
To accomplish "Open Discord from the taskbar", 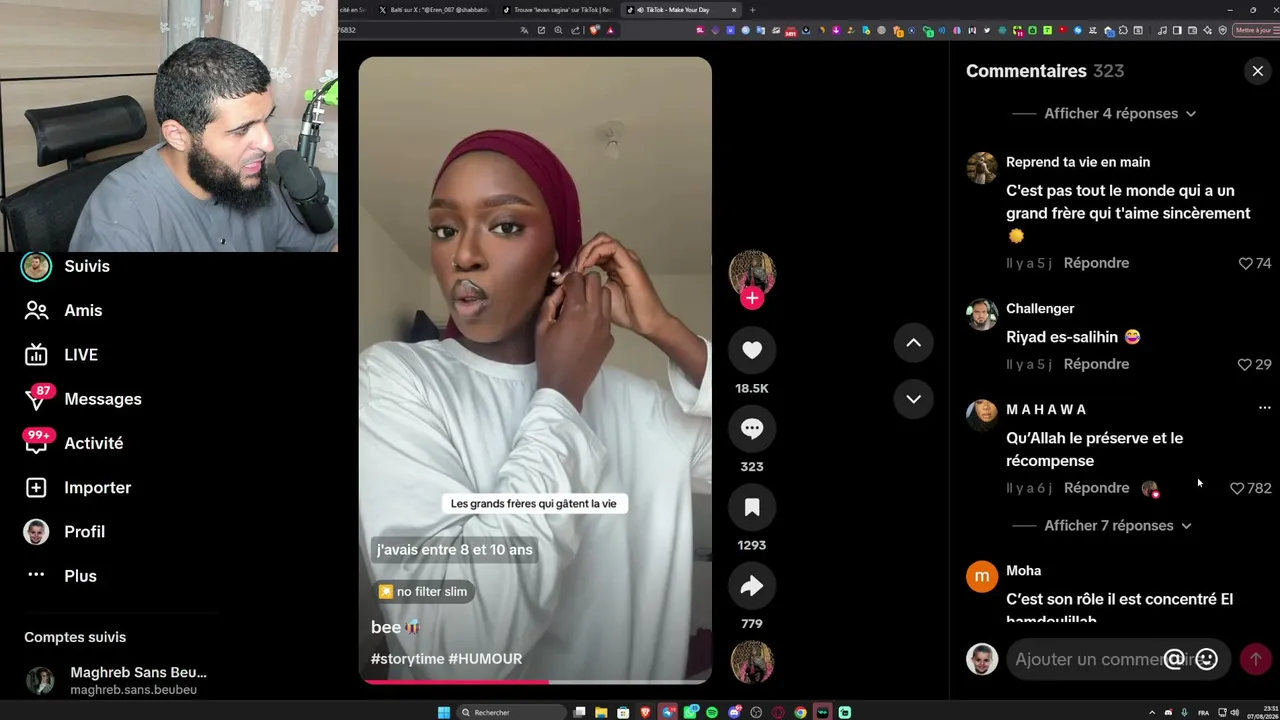I will pyautogui.click(x=734, y=712).
